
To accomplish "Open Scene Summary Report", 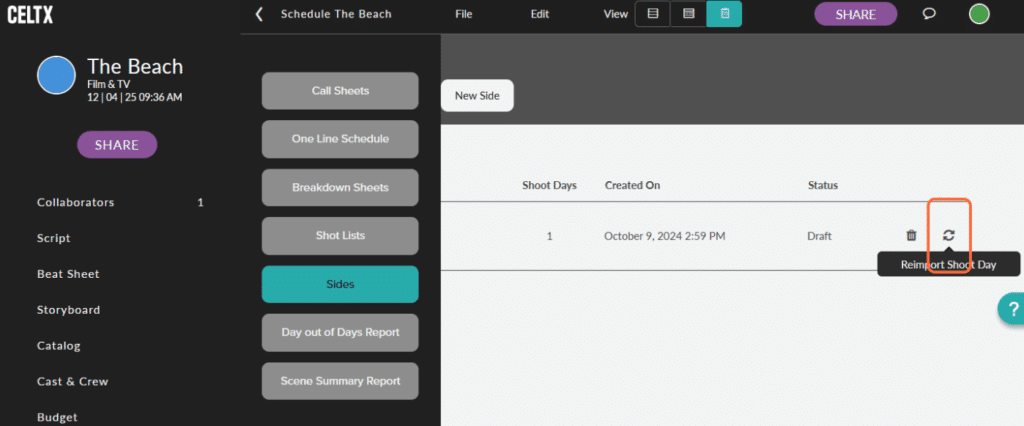I will (x=340, y=381).
